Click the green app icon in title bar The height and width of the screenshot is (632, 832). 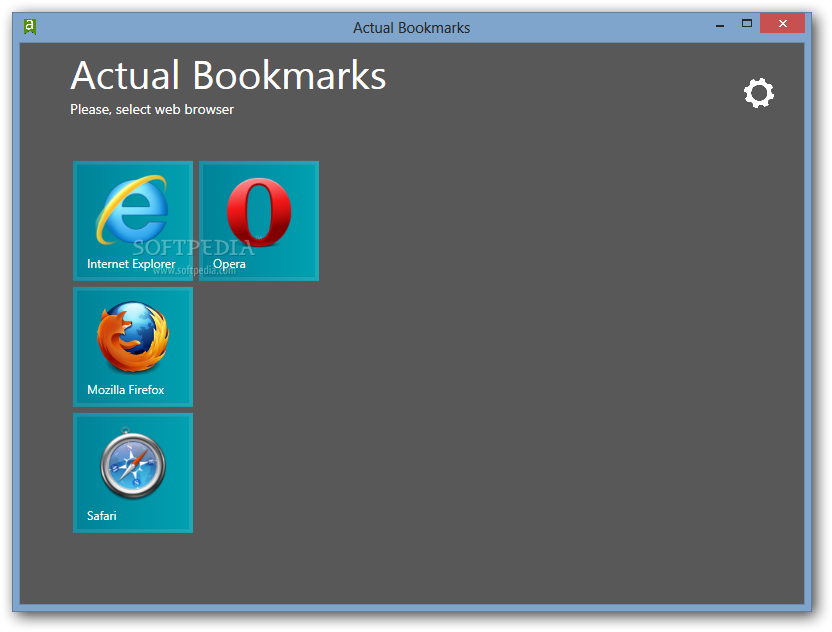[30, 27]
